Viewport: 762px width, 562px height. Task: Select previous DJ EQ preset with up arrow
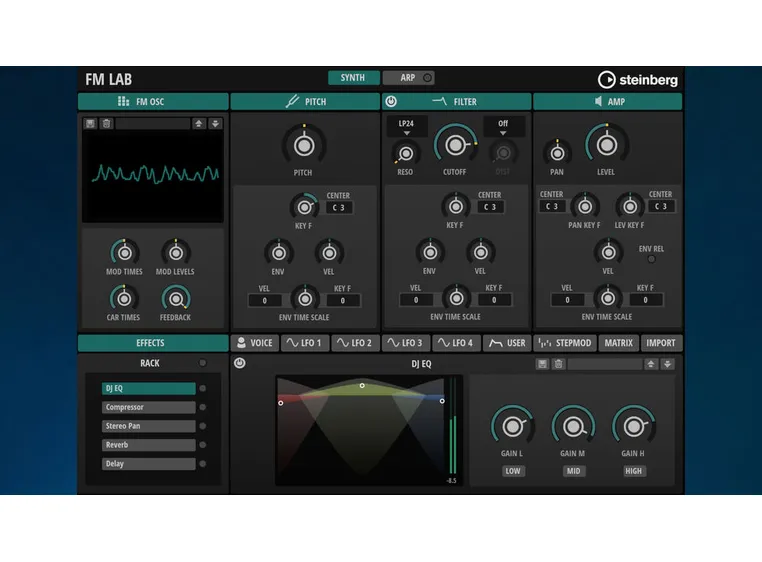pos(651,364)
